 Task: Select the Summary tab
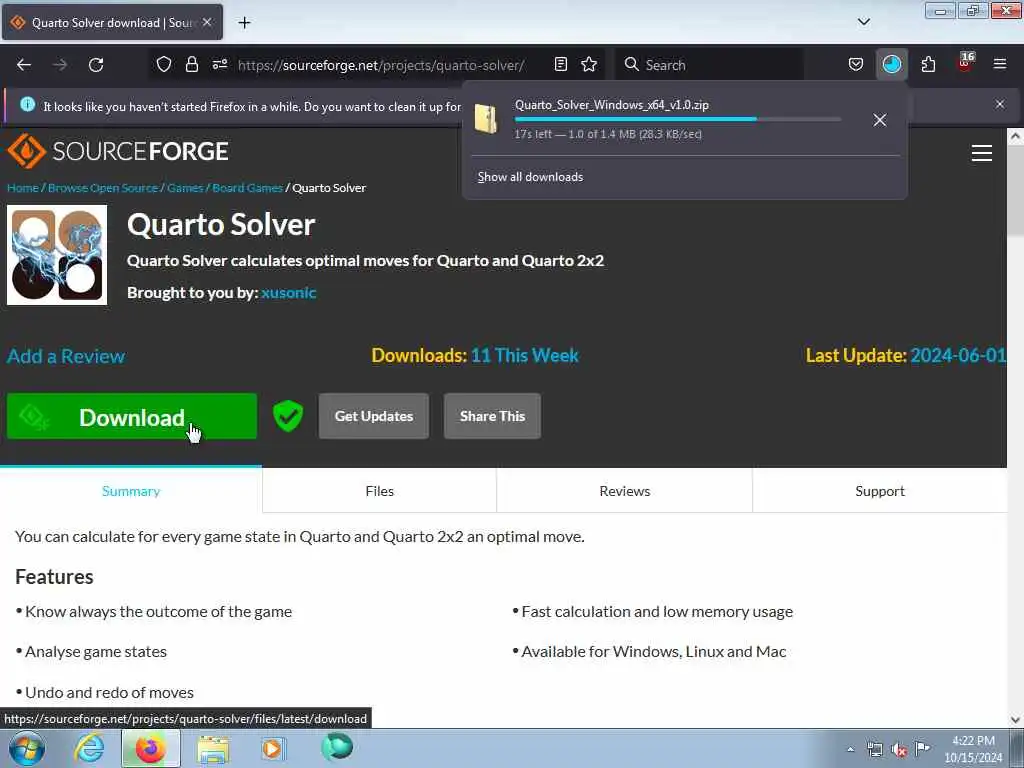pos(131,491)
